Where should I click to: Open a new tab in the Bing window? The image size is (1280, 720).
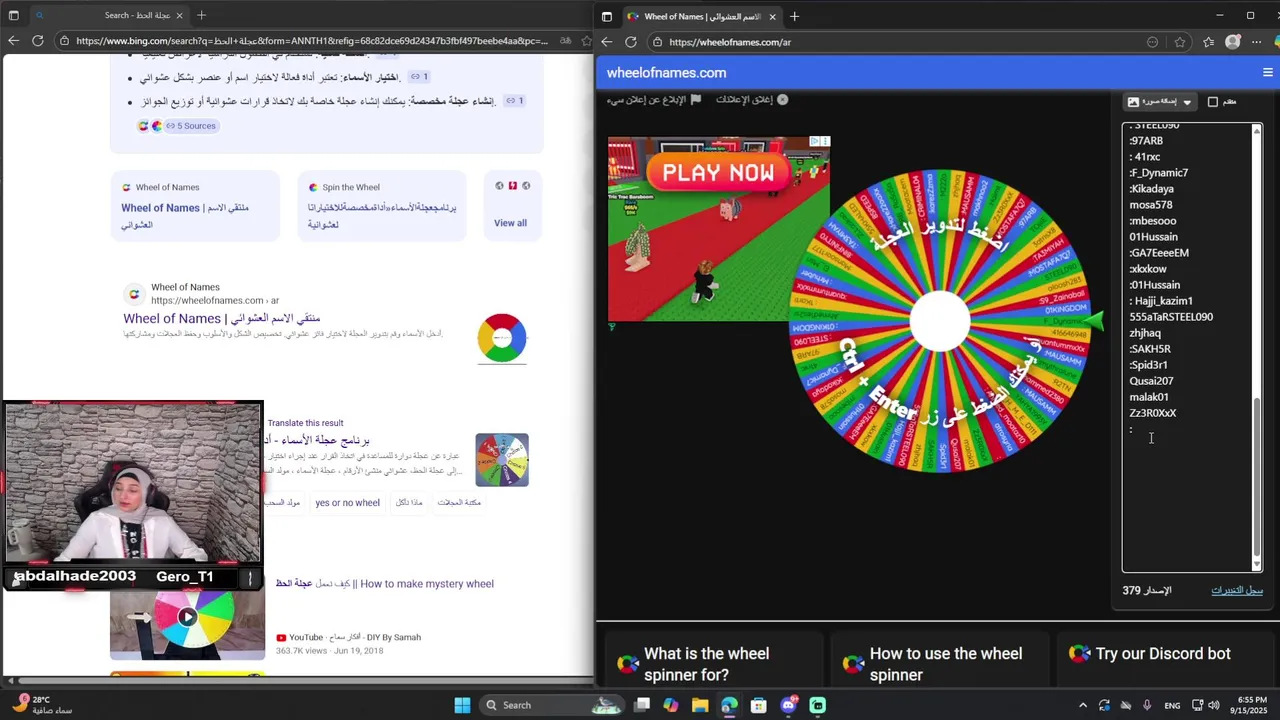click(201, 15)
